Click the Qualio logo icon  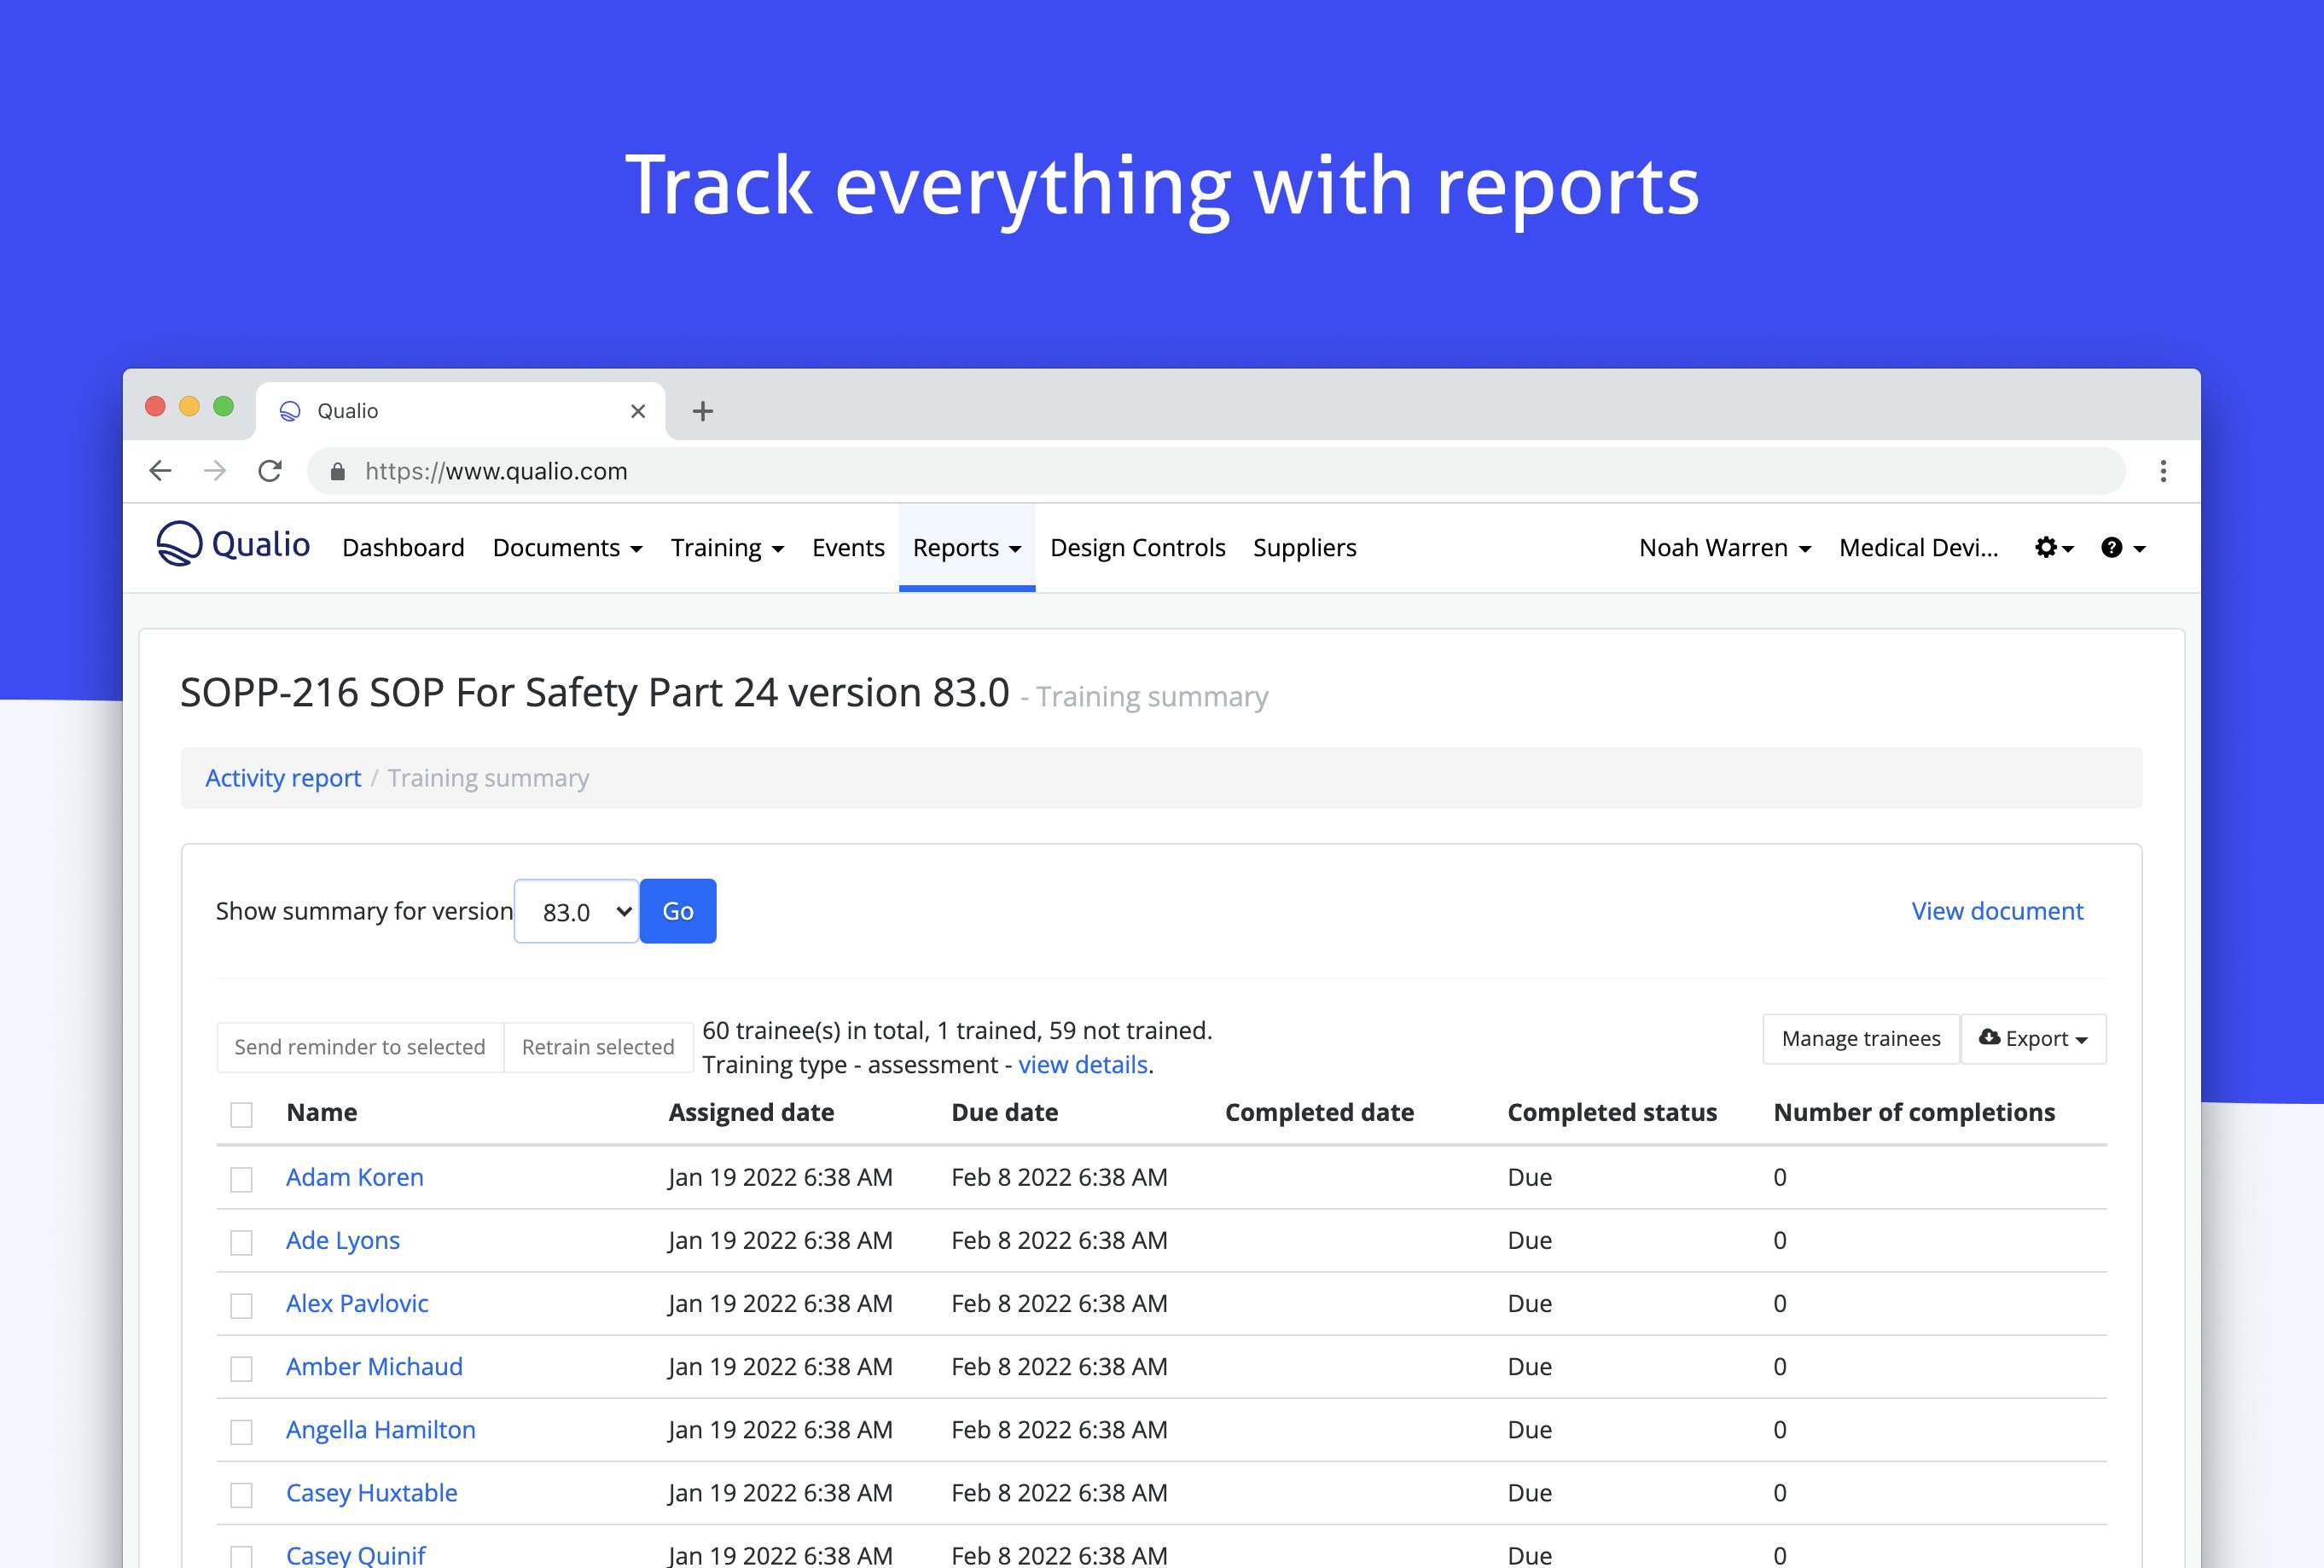(x=180, y=545)
